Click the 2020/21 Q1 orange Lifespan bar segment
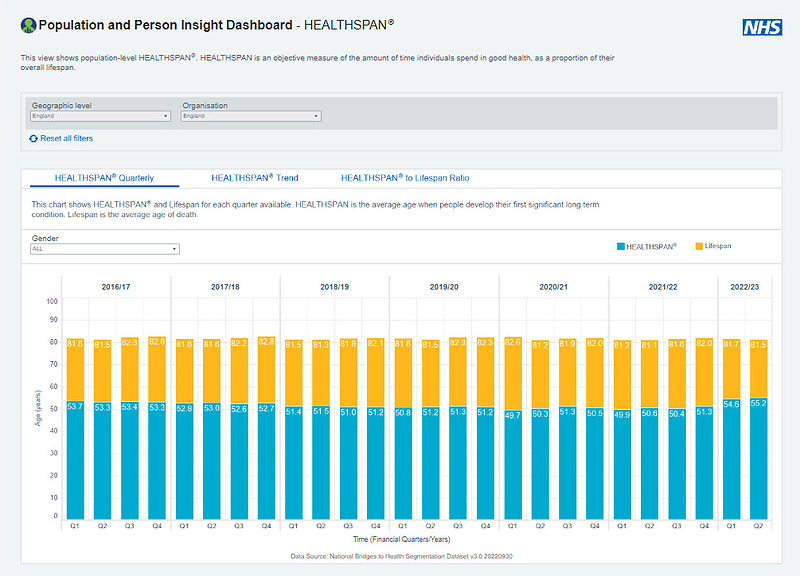This screenshot has width=800, height=576. coord(512,370)
